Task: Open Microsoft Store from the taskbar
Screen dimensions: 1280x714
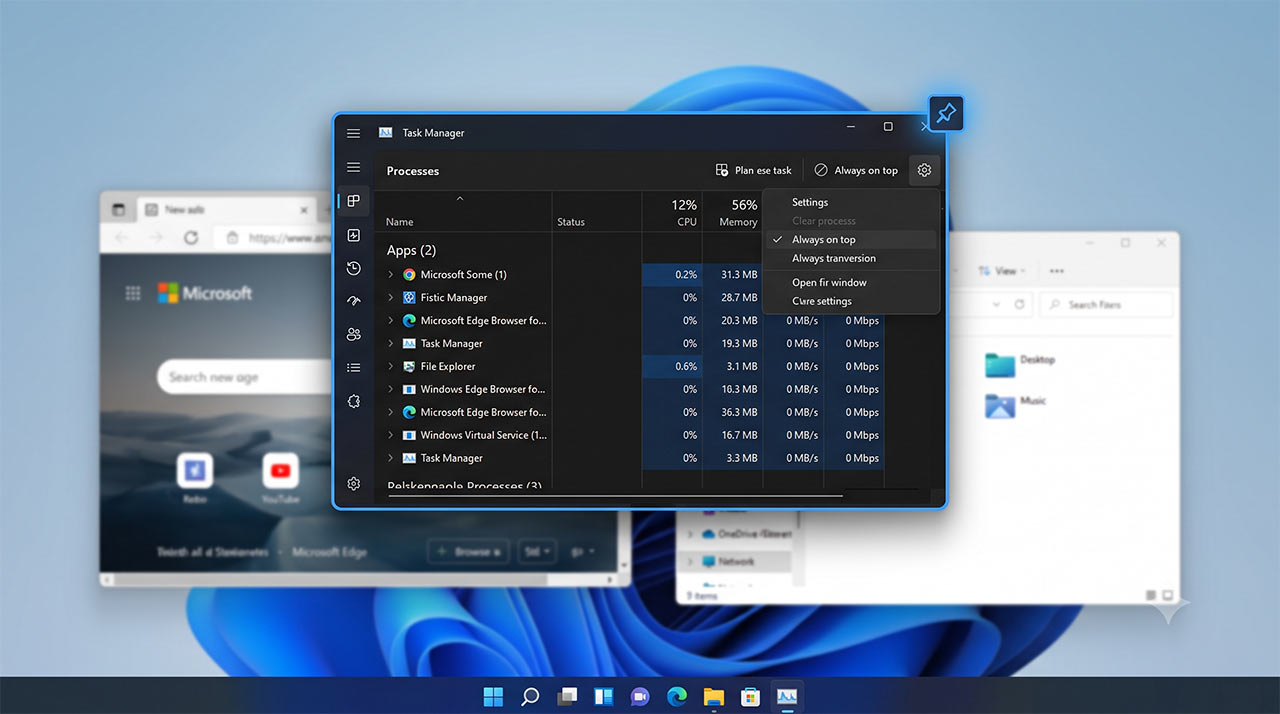Action: [750, 696]
